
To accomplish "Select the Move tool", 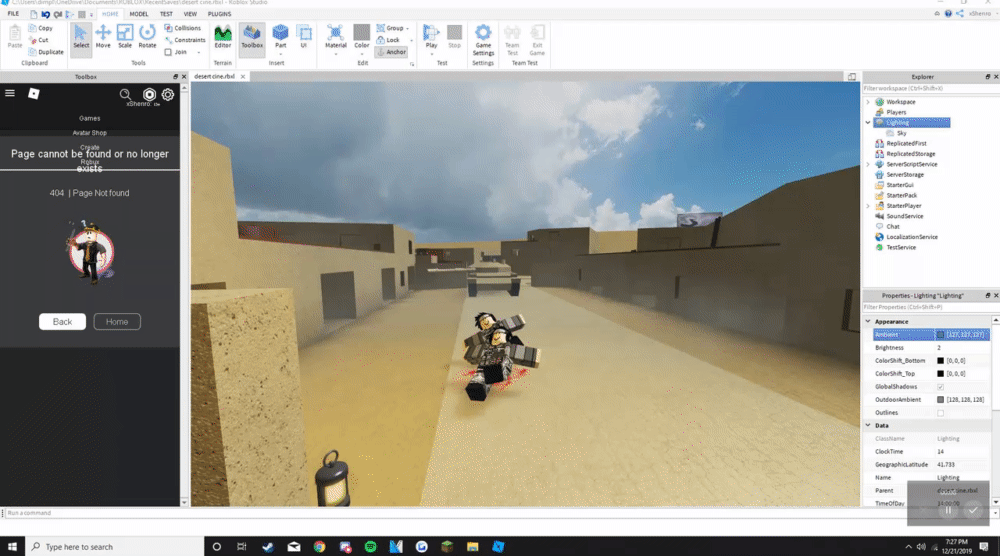I will tap(103, 37).
